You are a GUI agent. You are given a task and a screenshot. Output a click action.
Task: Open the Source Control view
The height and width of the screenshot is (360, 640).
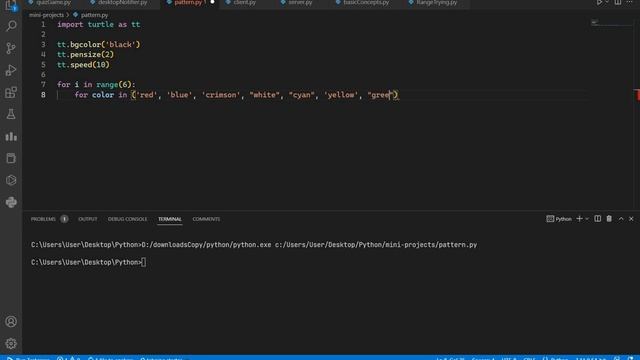pos(11,48)
